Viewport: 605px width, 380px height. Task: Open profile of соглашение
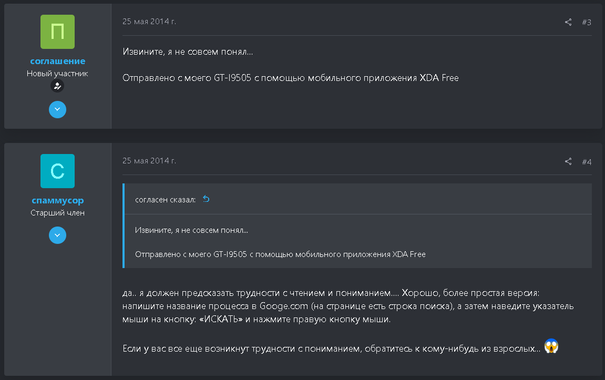click(57, 61)
